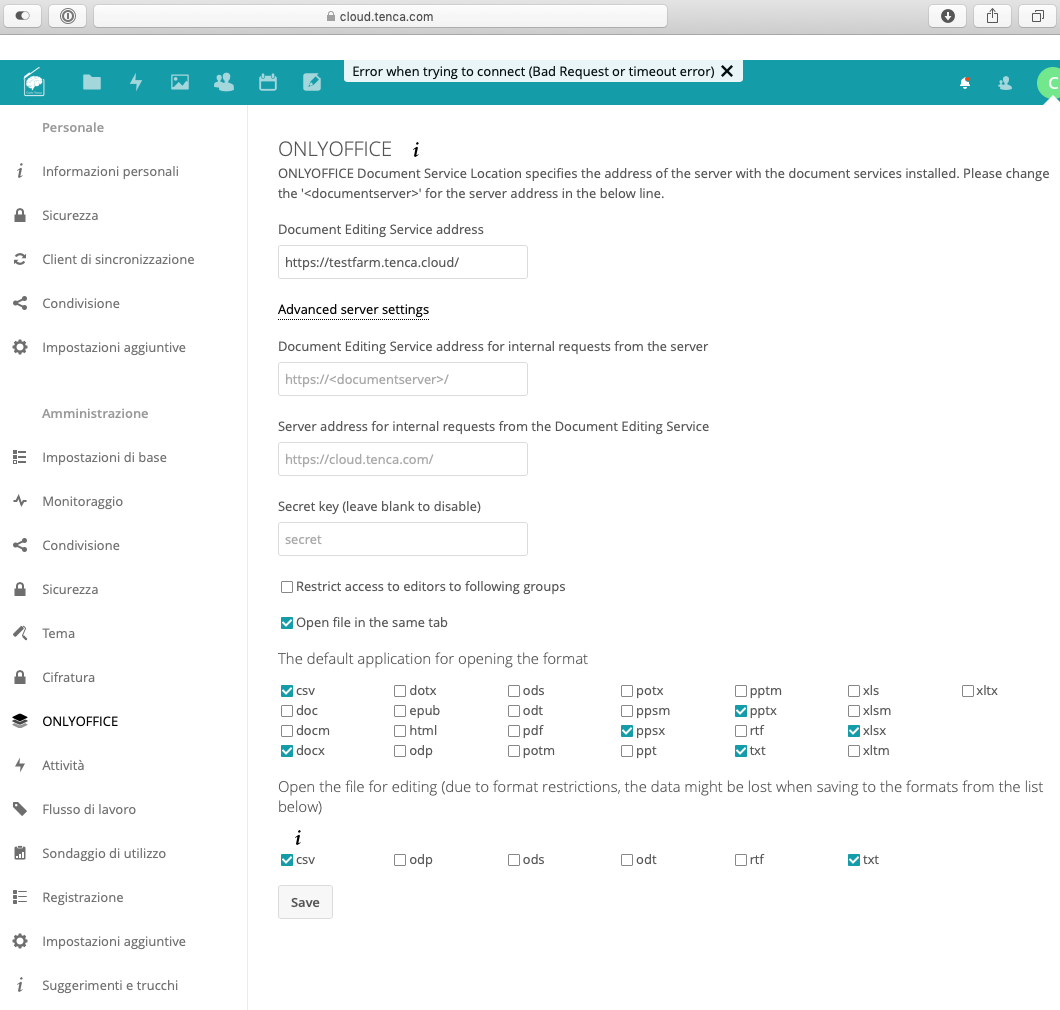Open the Contacts app icon

[x=224, y=82]
